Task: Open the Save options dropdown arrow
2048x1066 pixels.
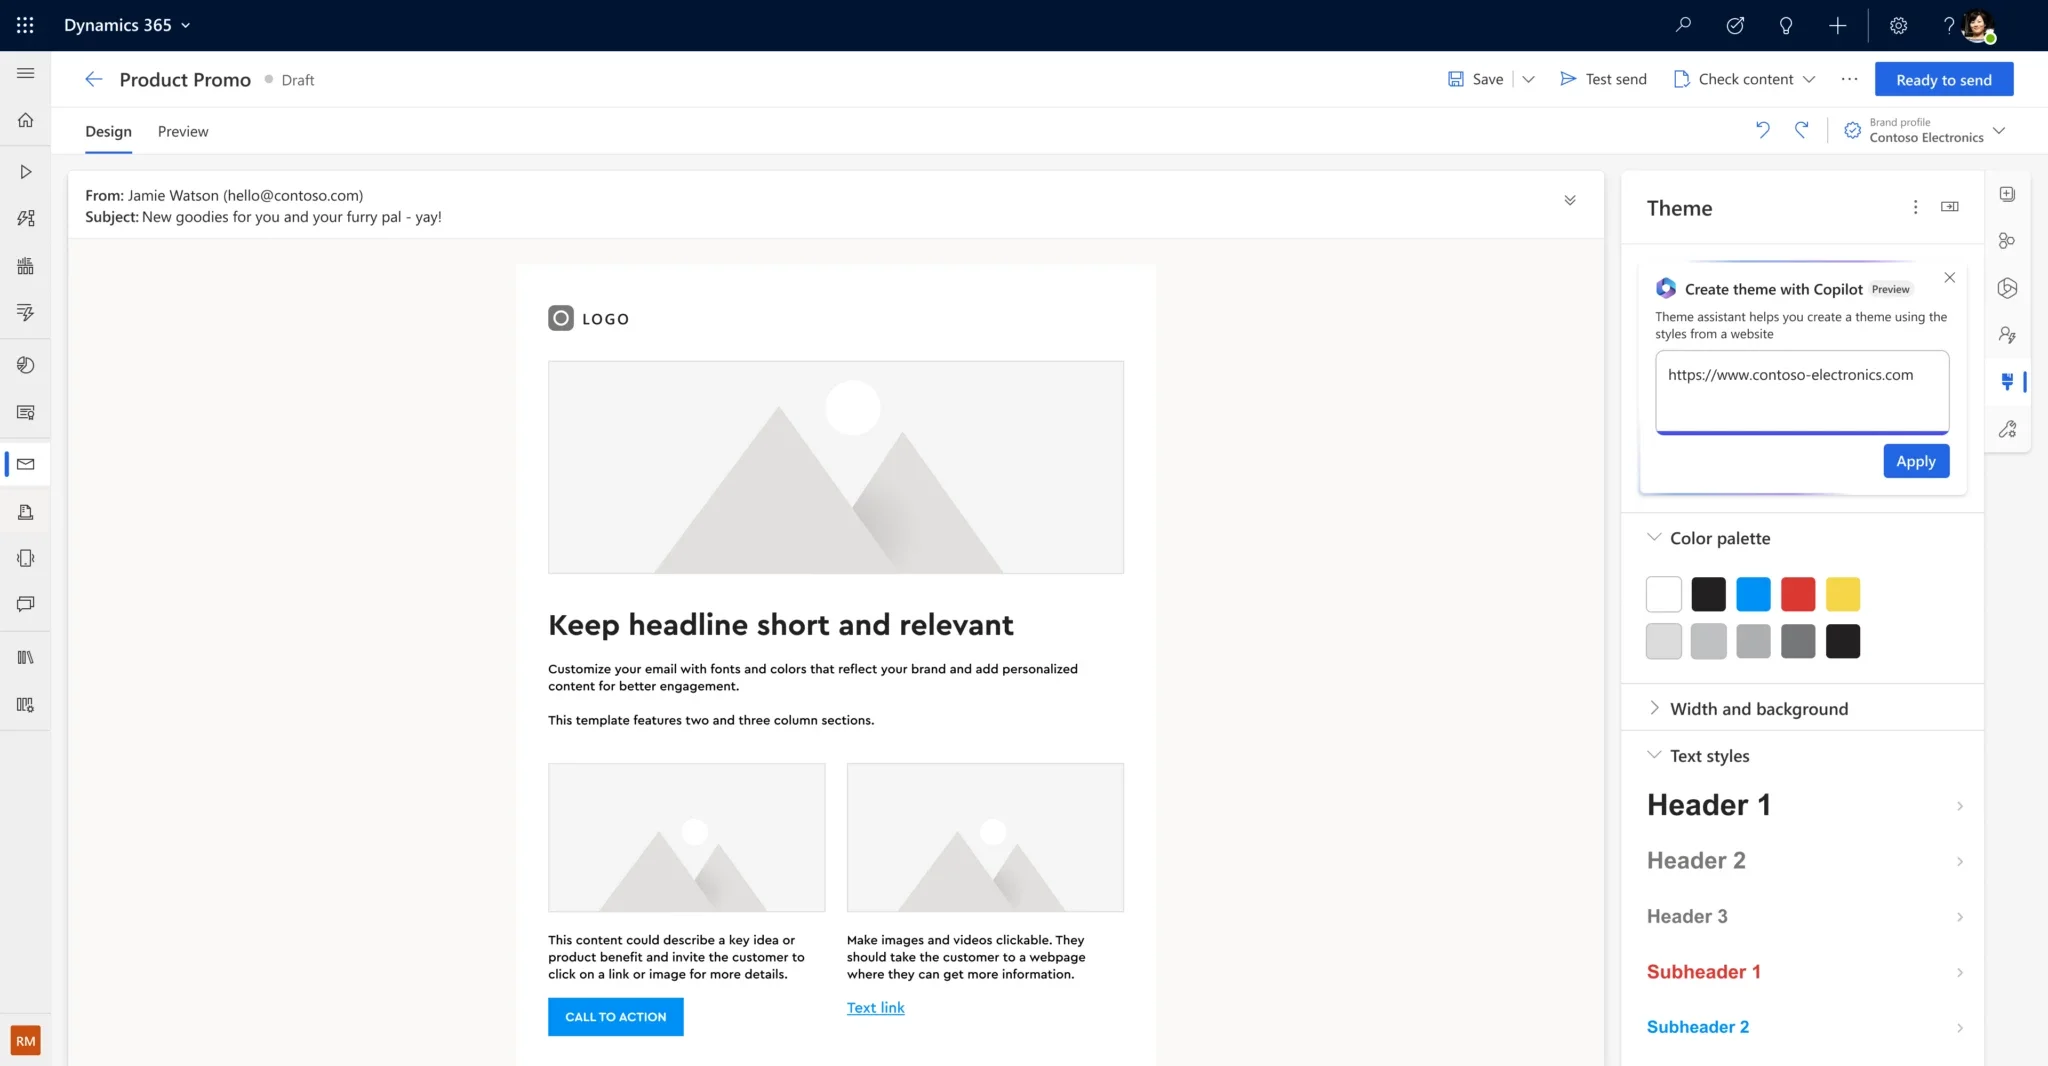Action: tap(1528, 80)
